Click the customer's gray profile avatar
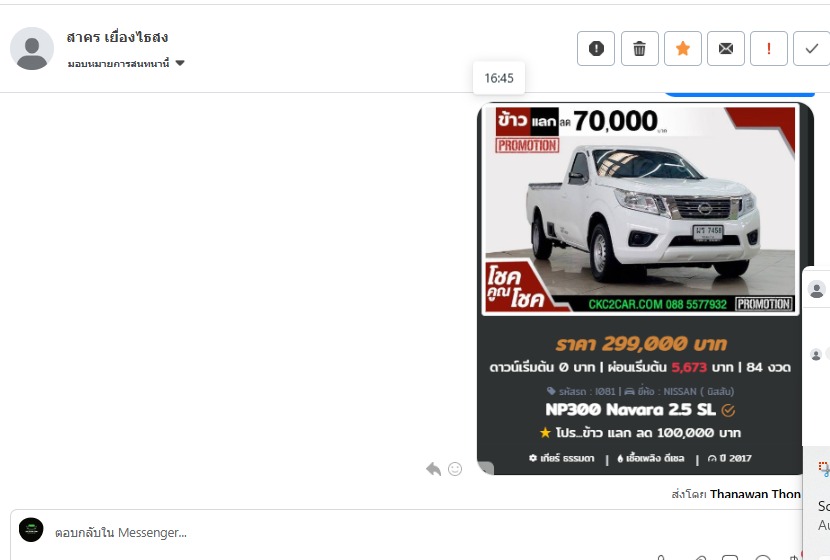Image resolution: width=830 pixels, height=560 pixels. pyautogui.click(x=32, y=49)
